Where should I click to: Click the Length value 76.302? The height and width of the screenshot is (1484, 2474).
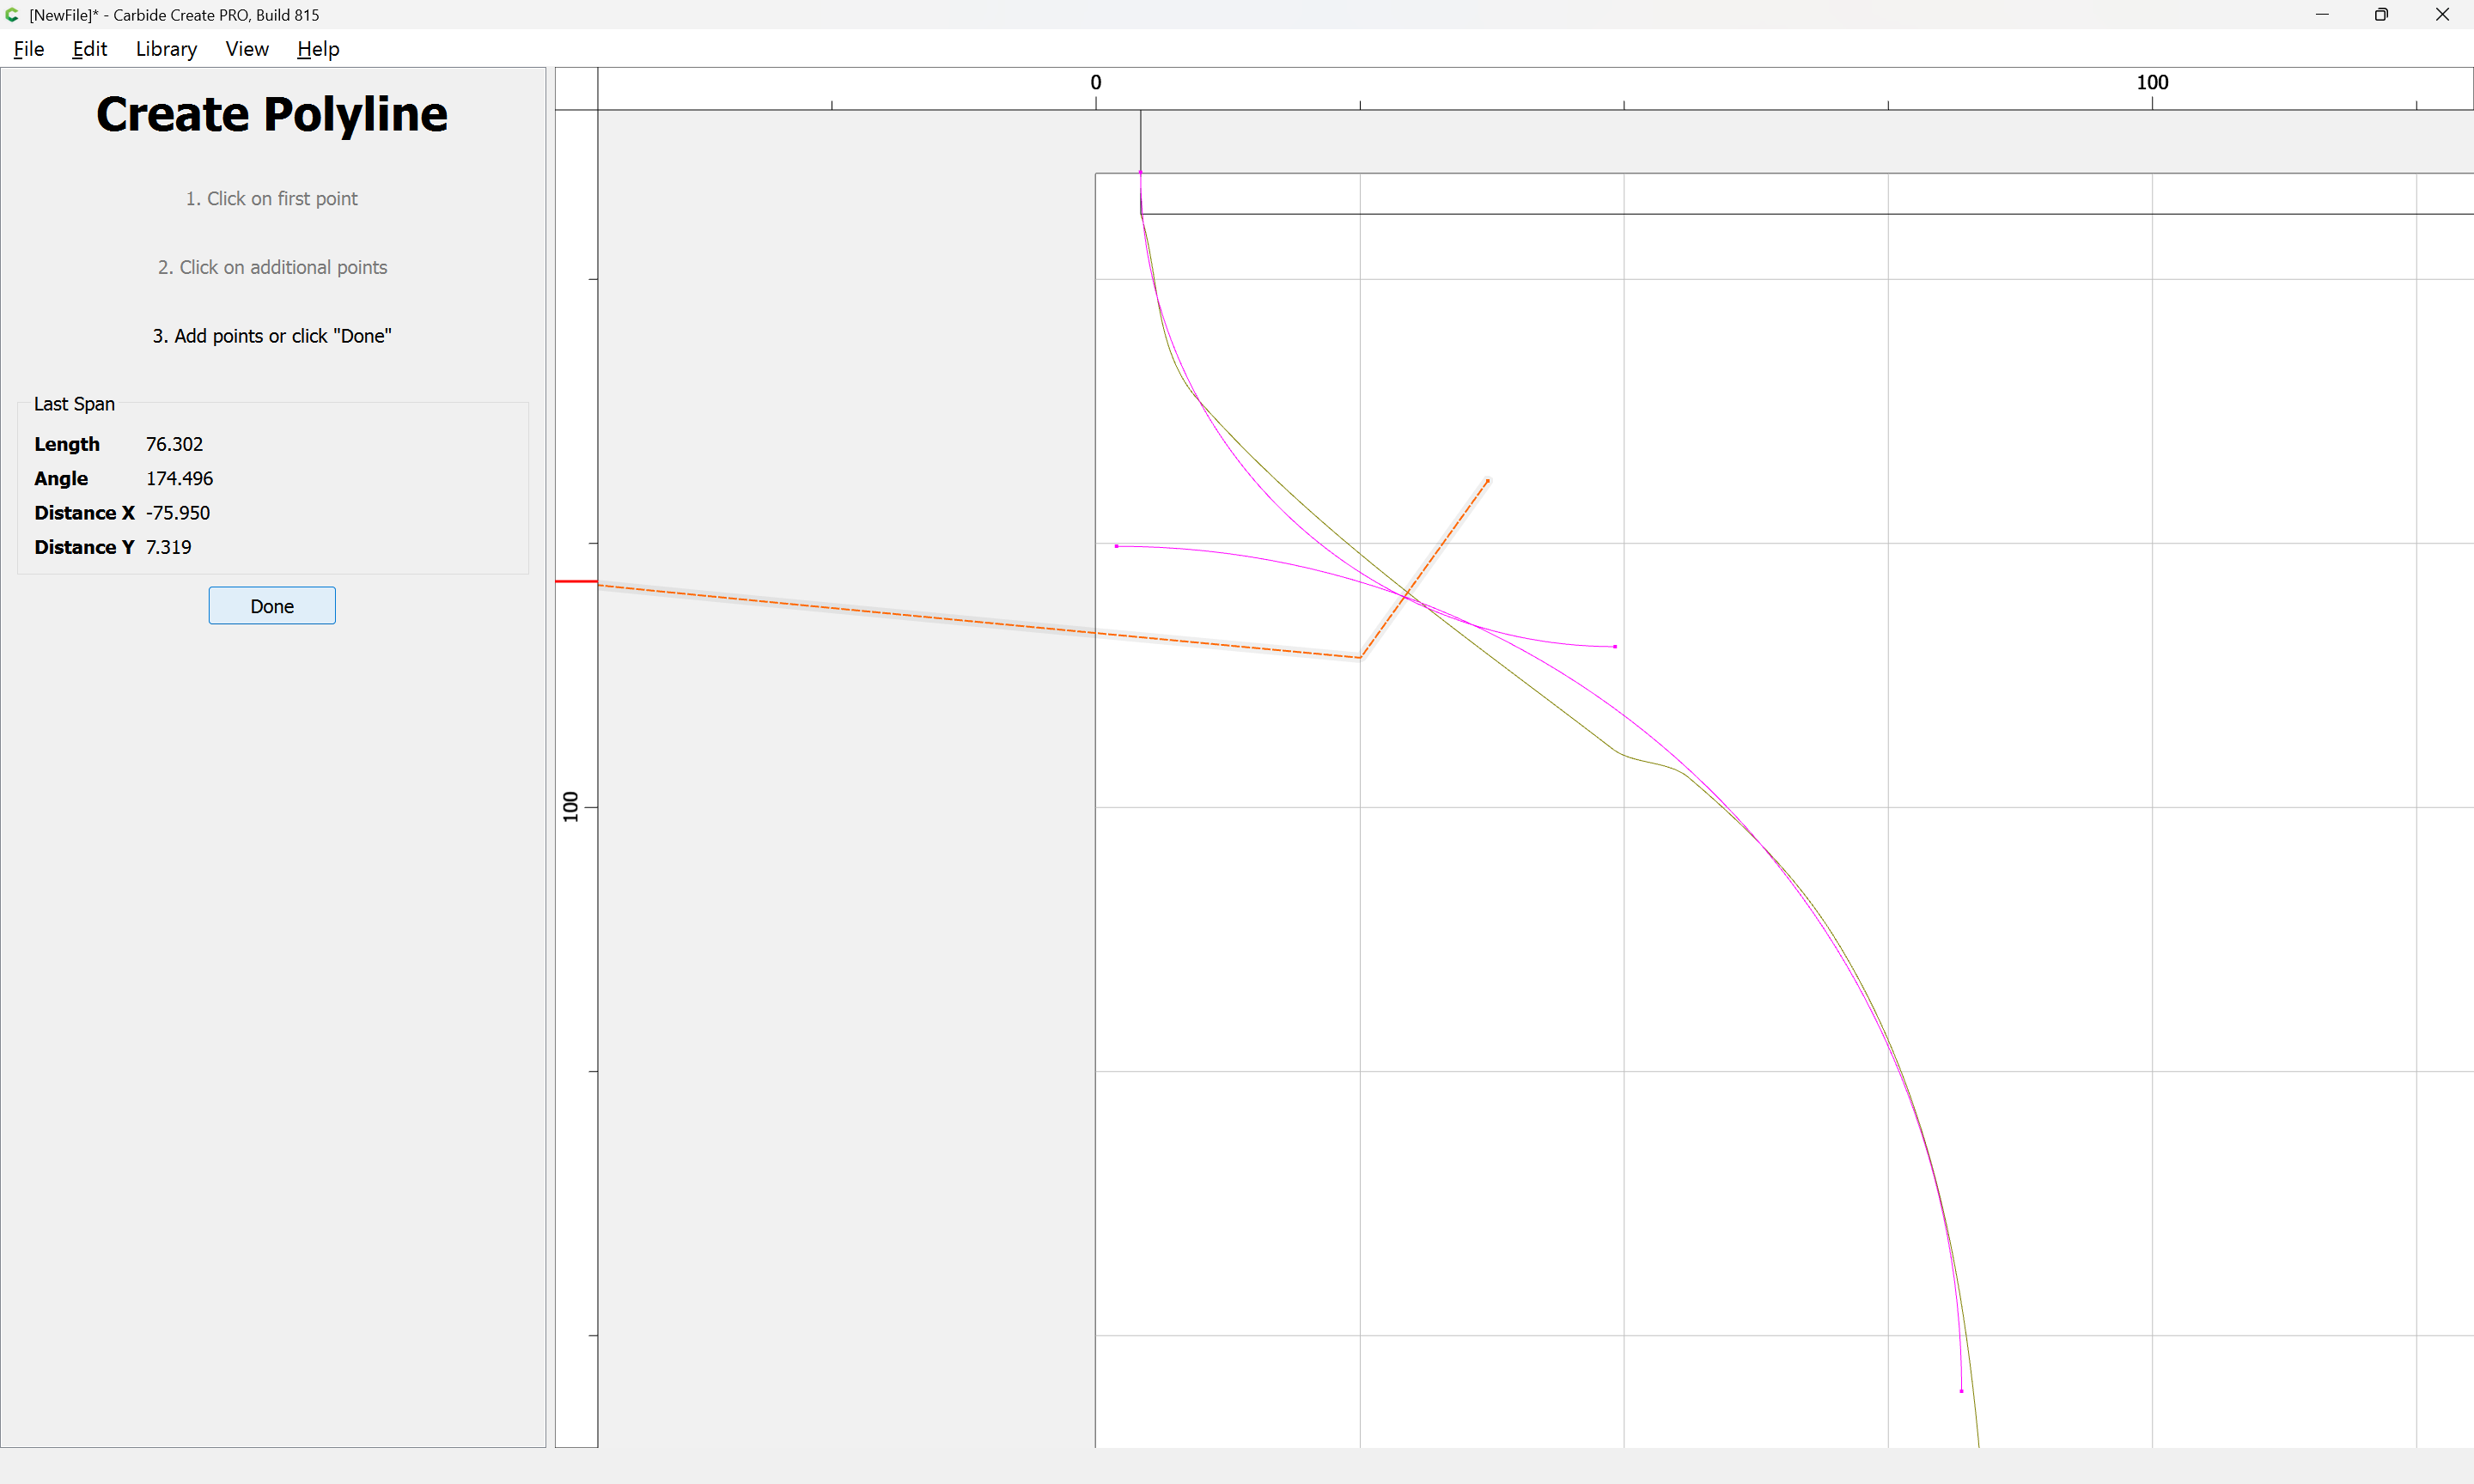tap(174, 444)
